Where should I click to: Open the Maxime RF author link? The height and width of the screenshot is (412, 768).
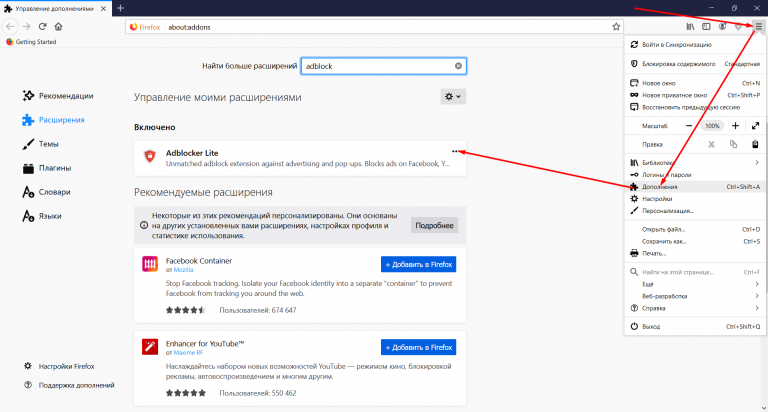coord(188,353)
